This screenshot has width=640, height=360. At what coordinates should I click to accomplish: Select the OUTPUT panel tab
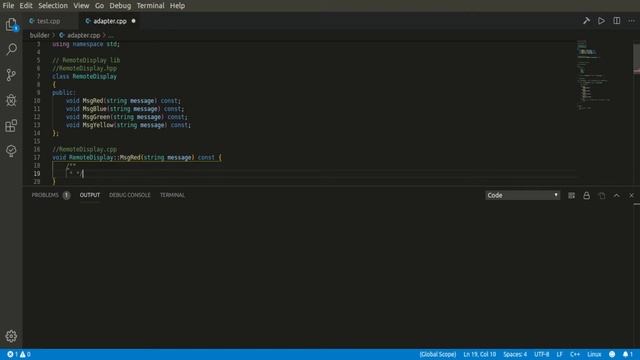click(90, 195)
